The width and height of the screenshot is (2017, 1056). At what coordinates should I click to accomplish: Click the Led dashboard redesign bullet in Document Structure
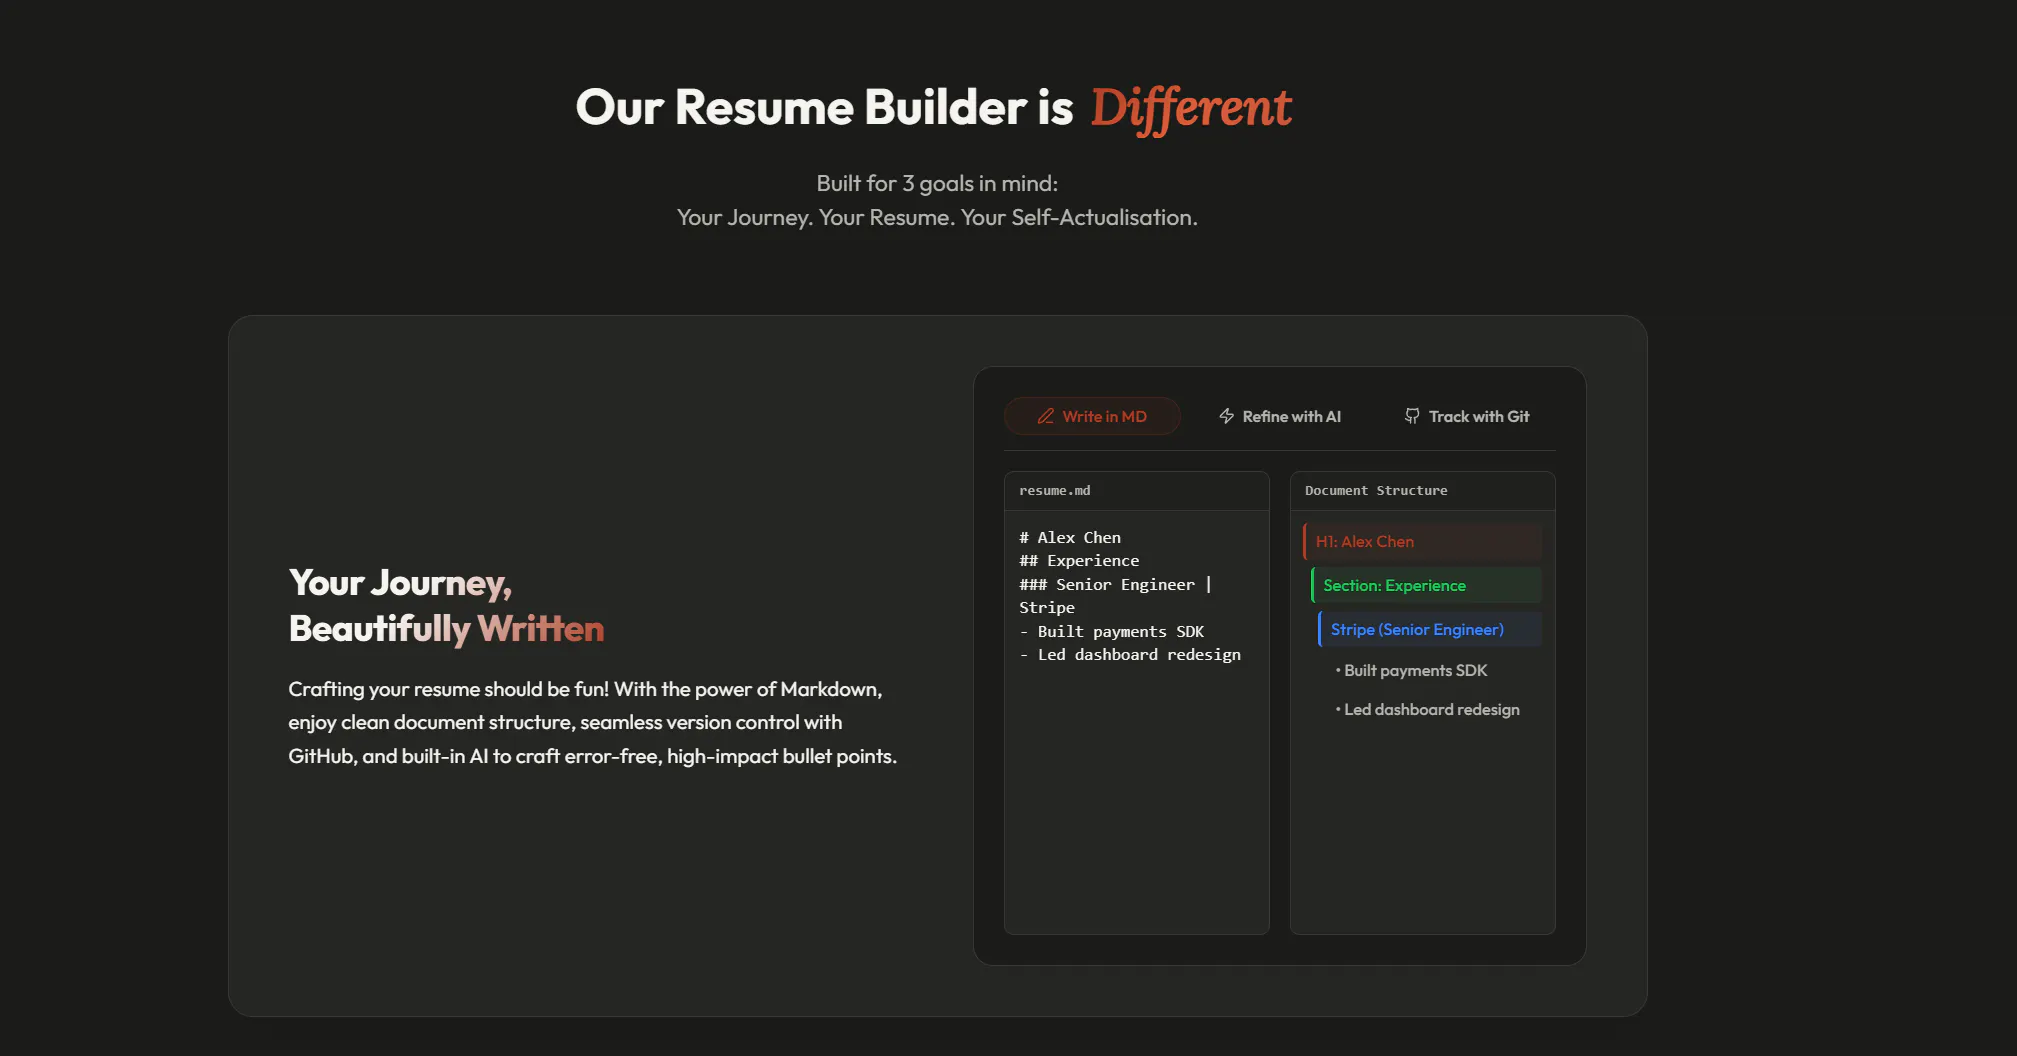coord(1427,709)
